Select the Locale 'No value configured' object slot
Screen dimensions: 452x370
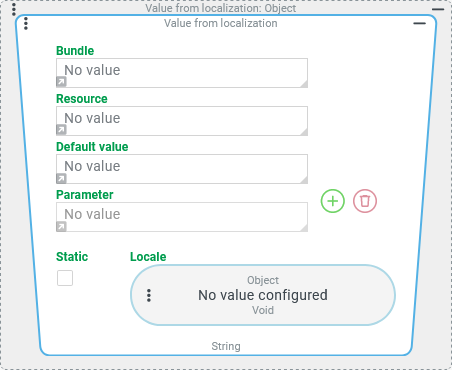[263, 295]
